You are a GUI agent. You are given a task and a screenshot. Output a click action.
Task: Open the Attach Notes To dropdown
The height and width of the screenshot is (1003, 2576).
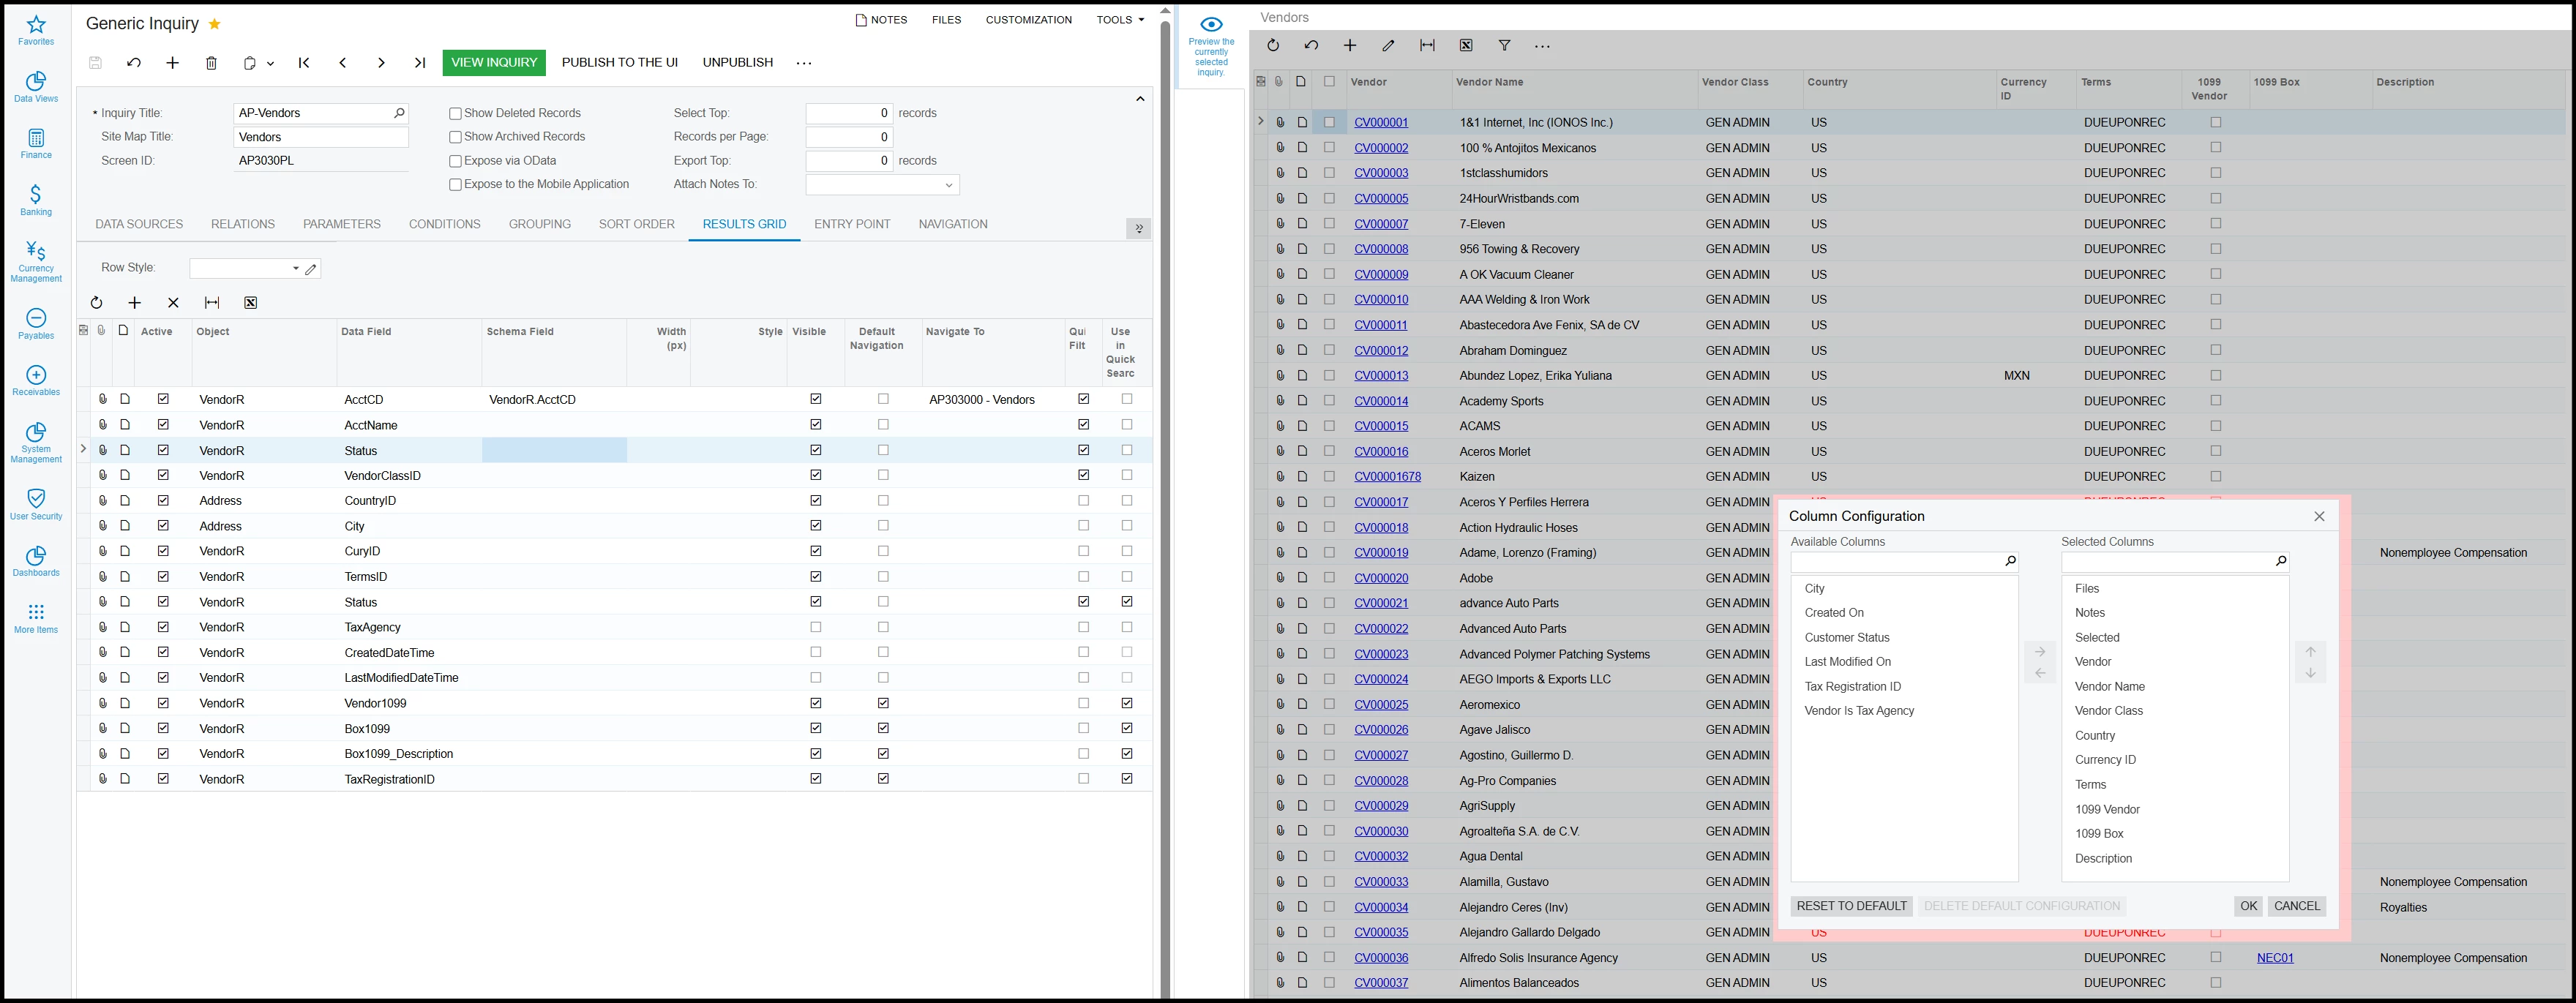tap(948, 185)
